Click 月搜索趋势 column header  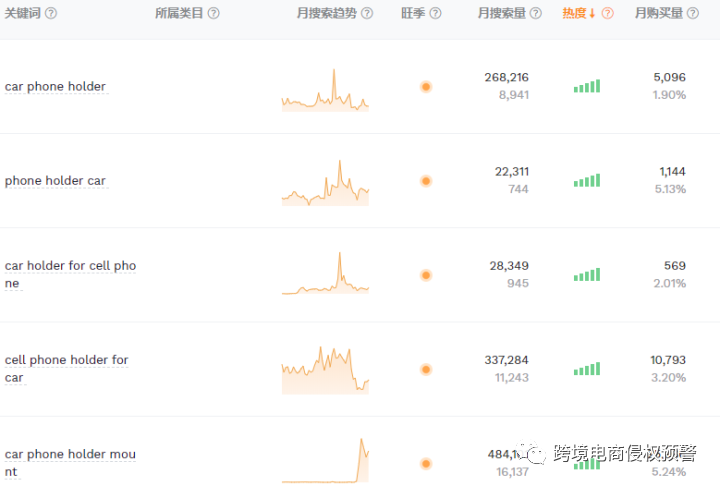click(326, 13)
